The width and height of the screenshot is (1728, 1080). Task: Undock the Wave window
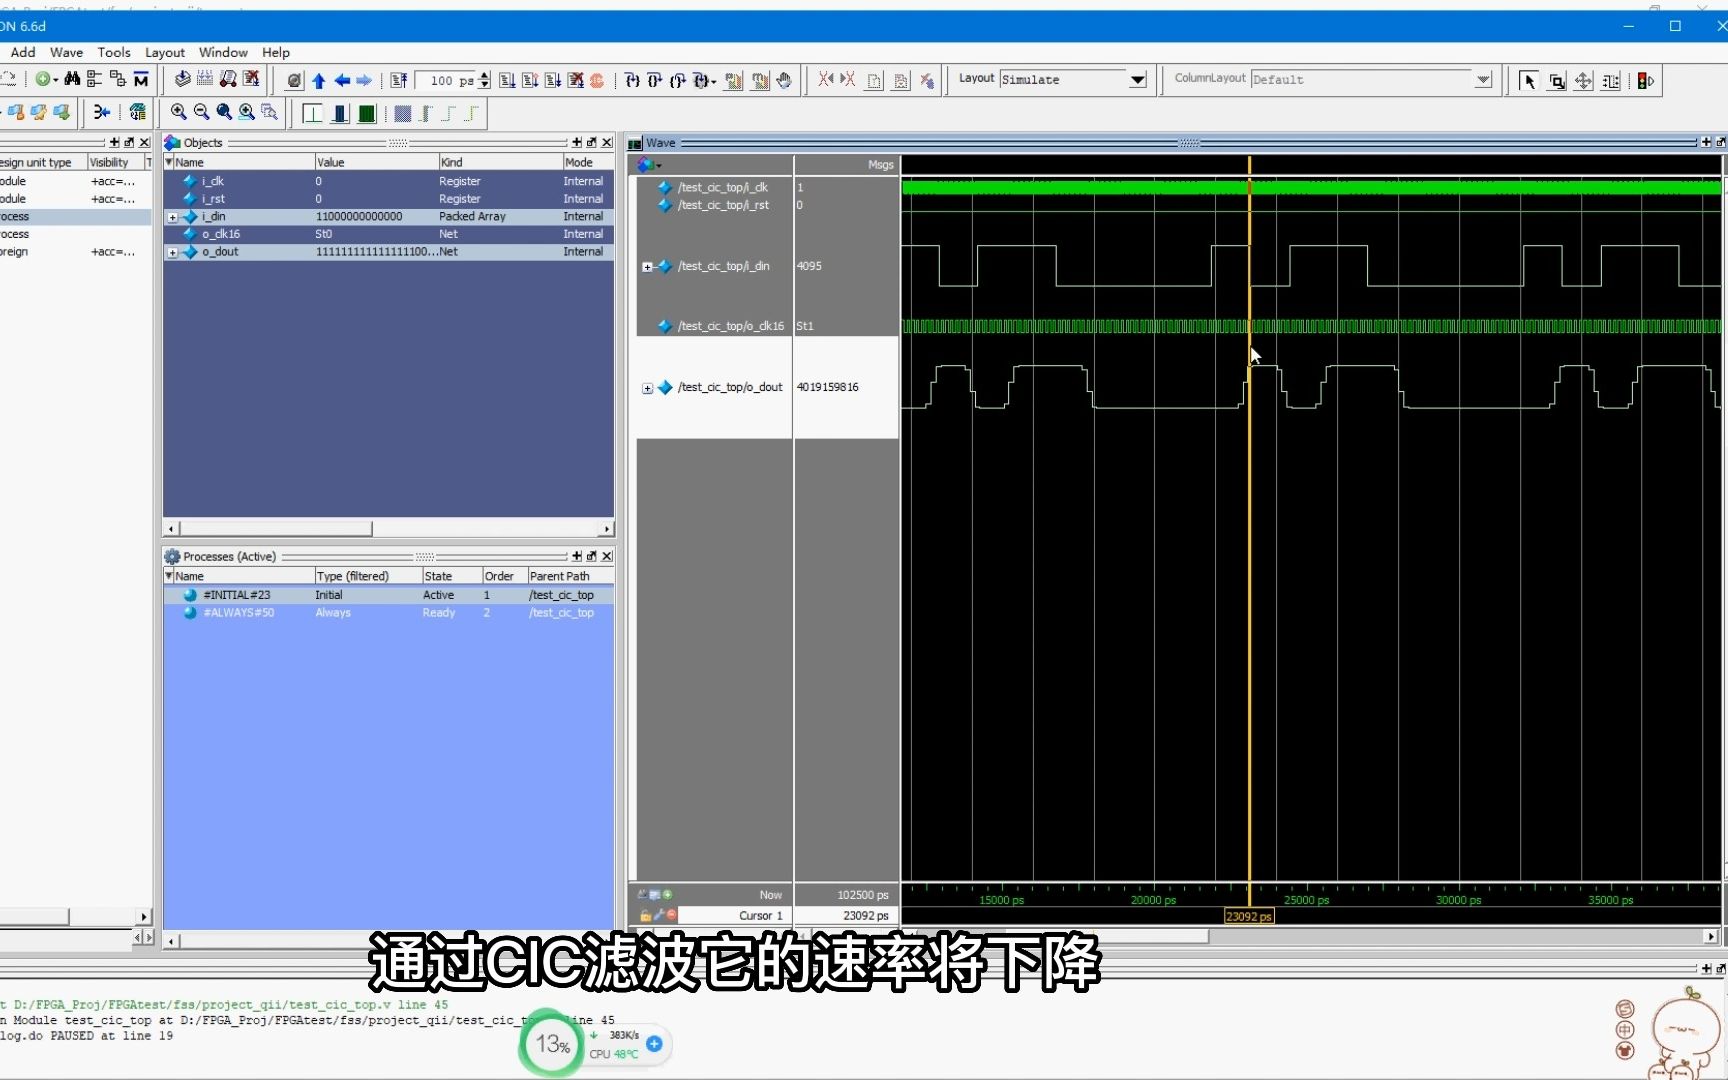[1720, 142]
